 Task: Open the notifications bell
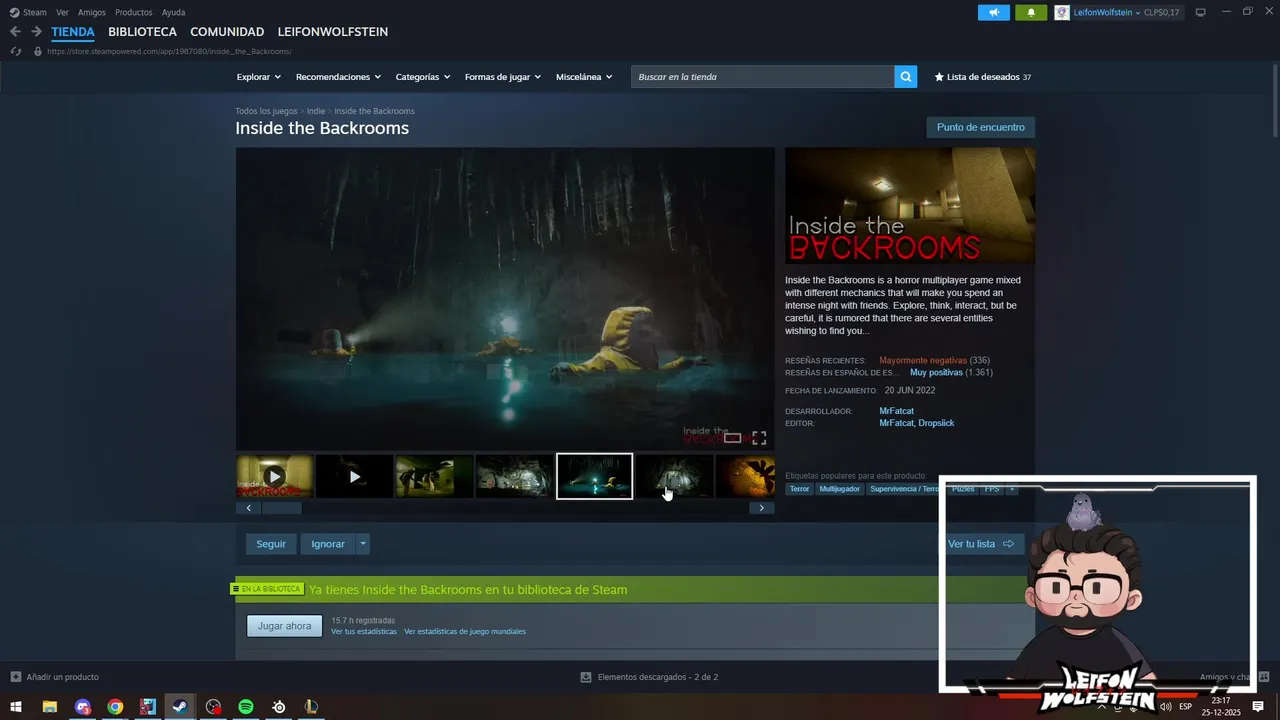click(x=1031, y=12)
